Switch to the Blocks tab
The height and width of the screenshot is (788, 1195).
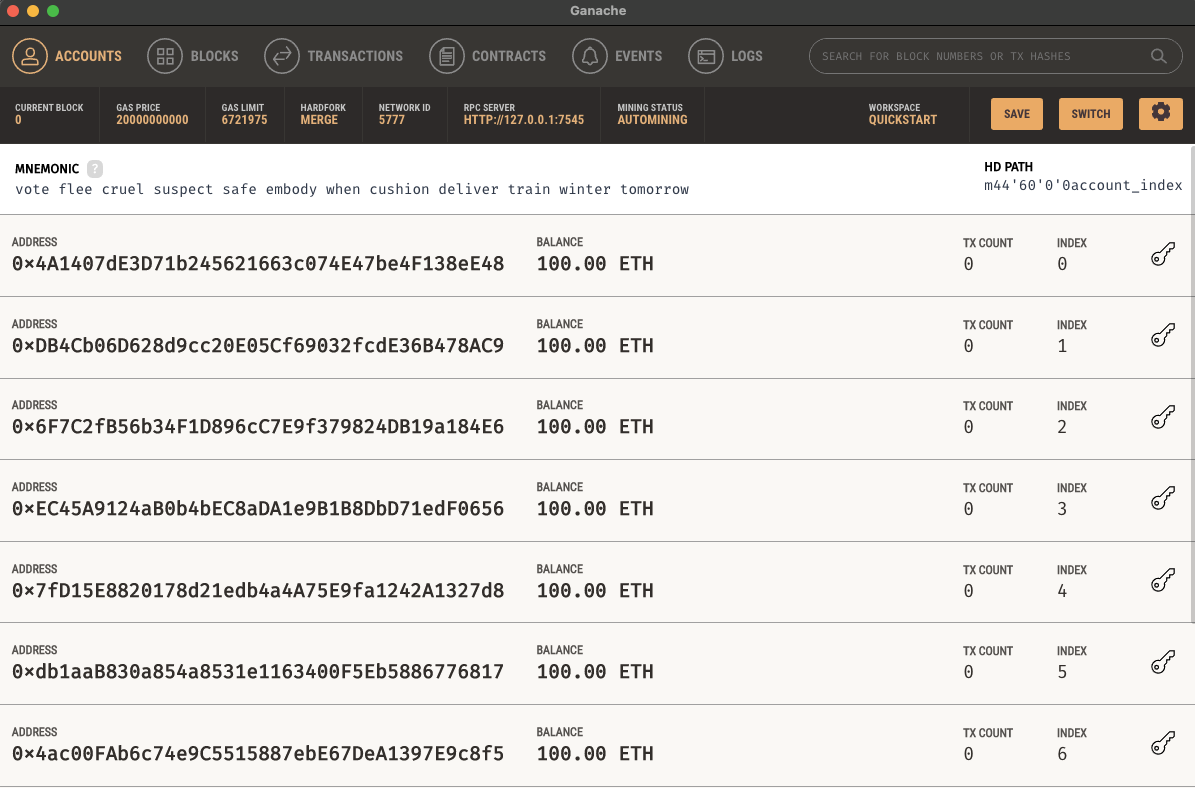tap(193, 56)
